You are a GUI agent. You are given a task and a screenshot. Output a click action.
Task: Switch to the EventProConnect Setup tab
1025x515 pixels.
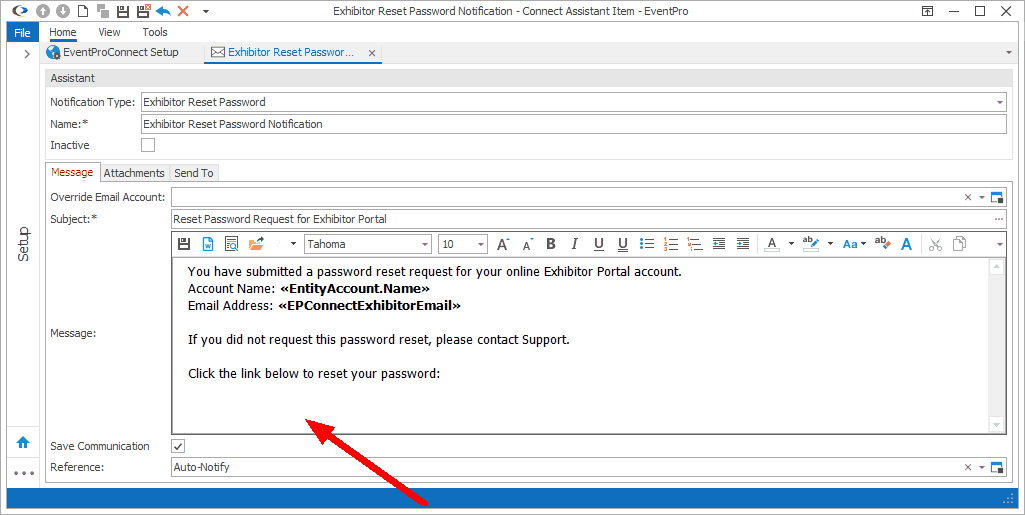[x=112, y=52]
